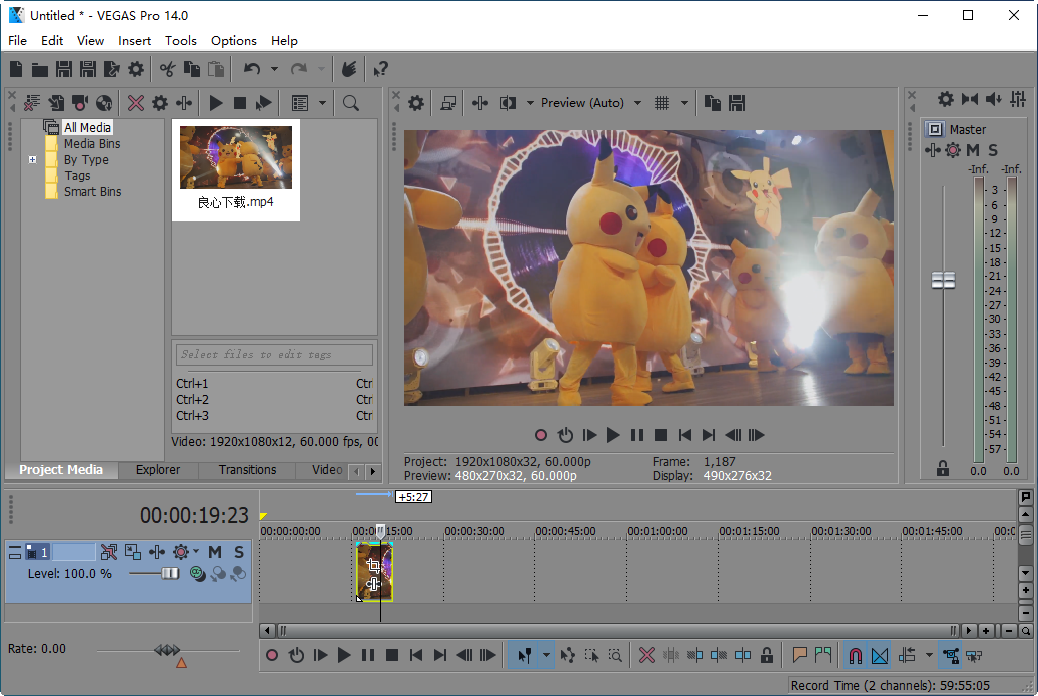1038x696 pixels.
Task: Select the 良心下载.mp4 thumbnail
Action: 236,170
